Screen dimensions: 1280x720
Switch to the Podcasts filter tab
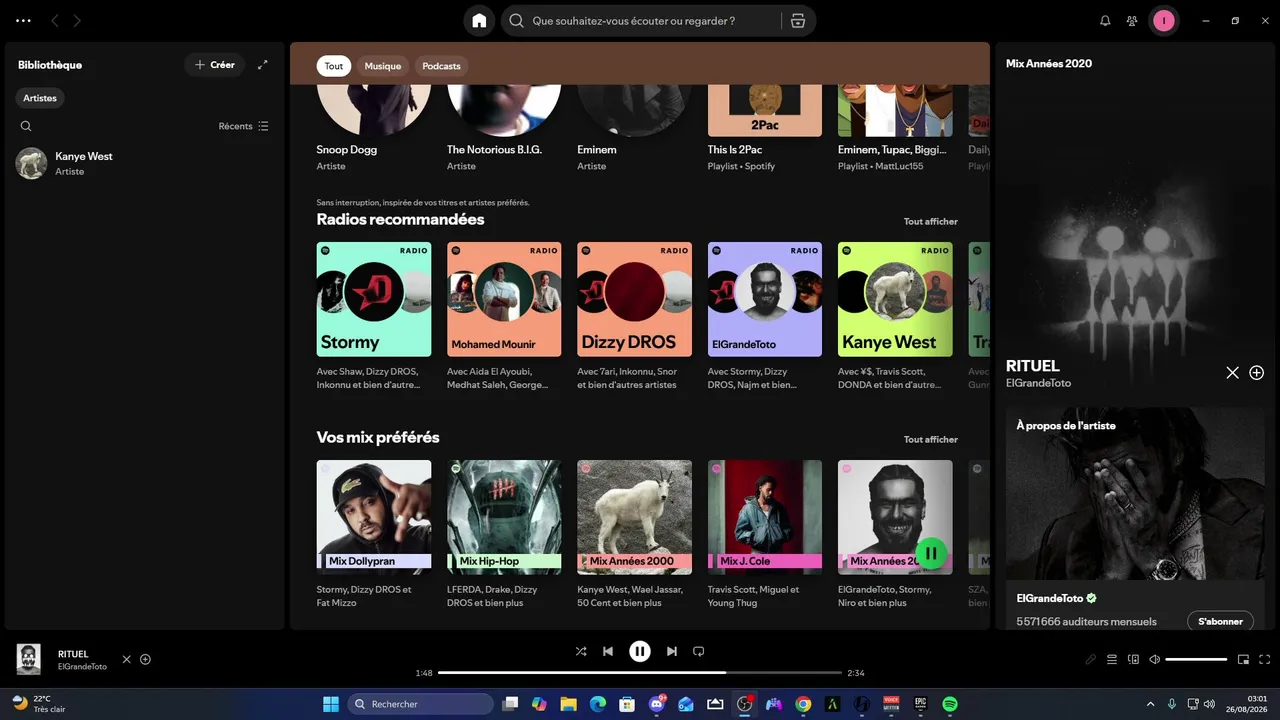pos(441,66)
